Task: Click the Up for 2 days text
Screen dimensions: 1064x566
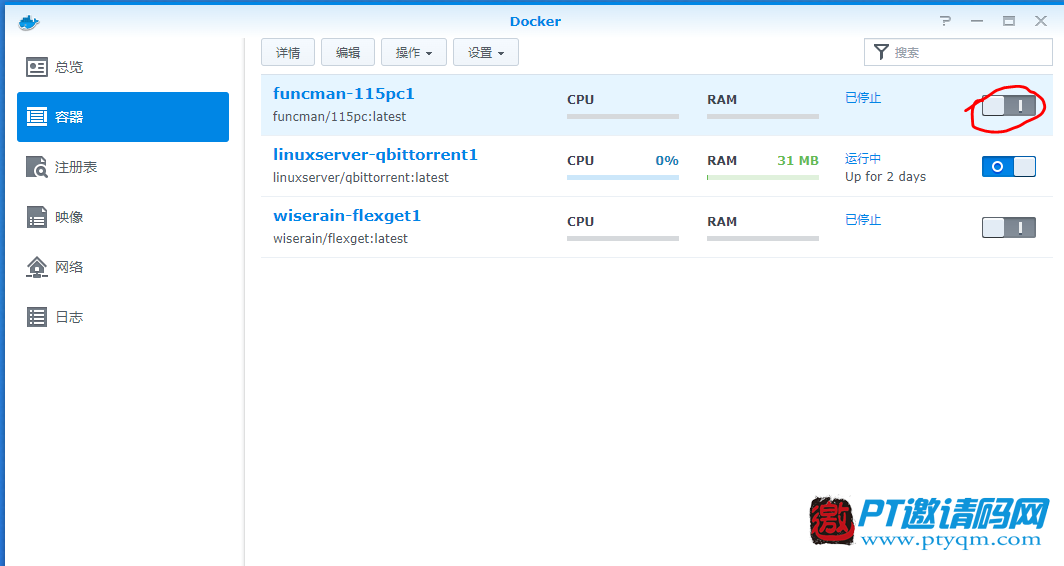Action: pos(886,176)
